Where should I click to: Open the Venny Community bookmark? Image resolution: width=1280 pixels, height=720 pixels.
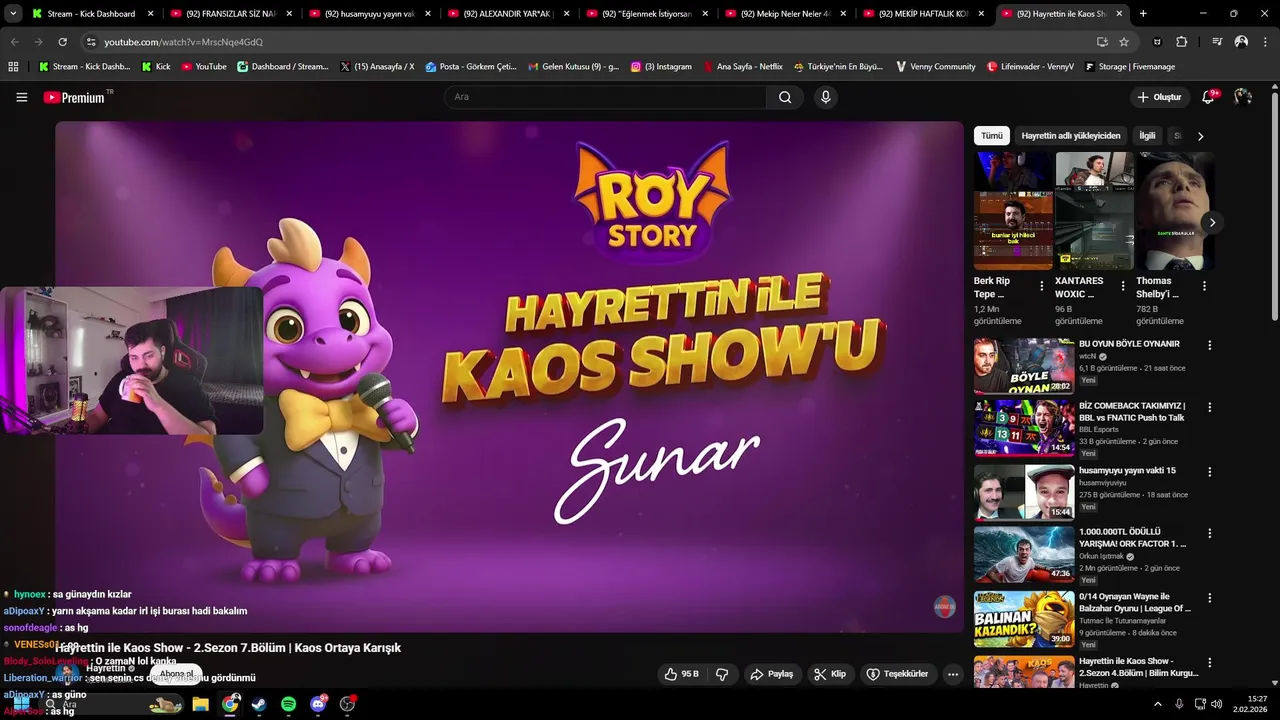(x=935, y=66)
